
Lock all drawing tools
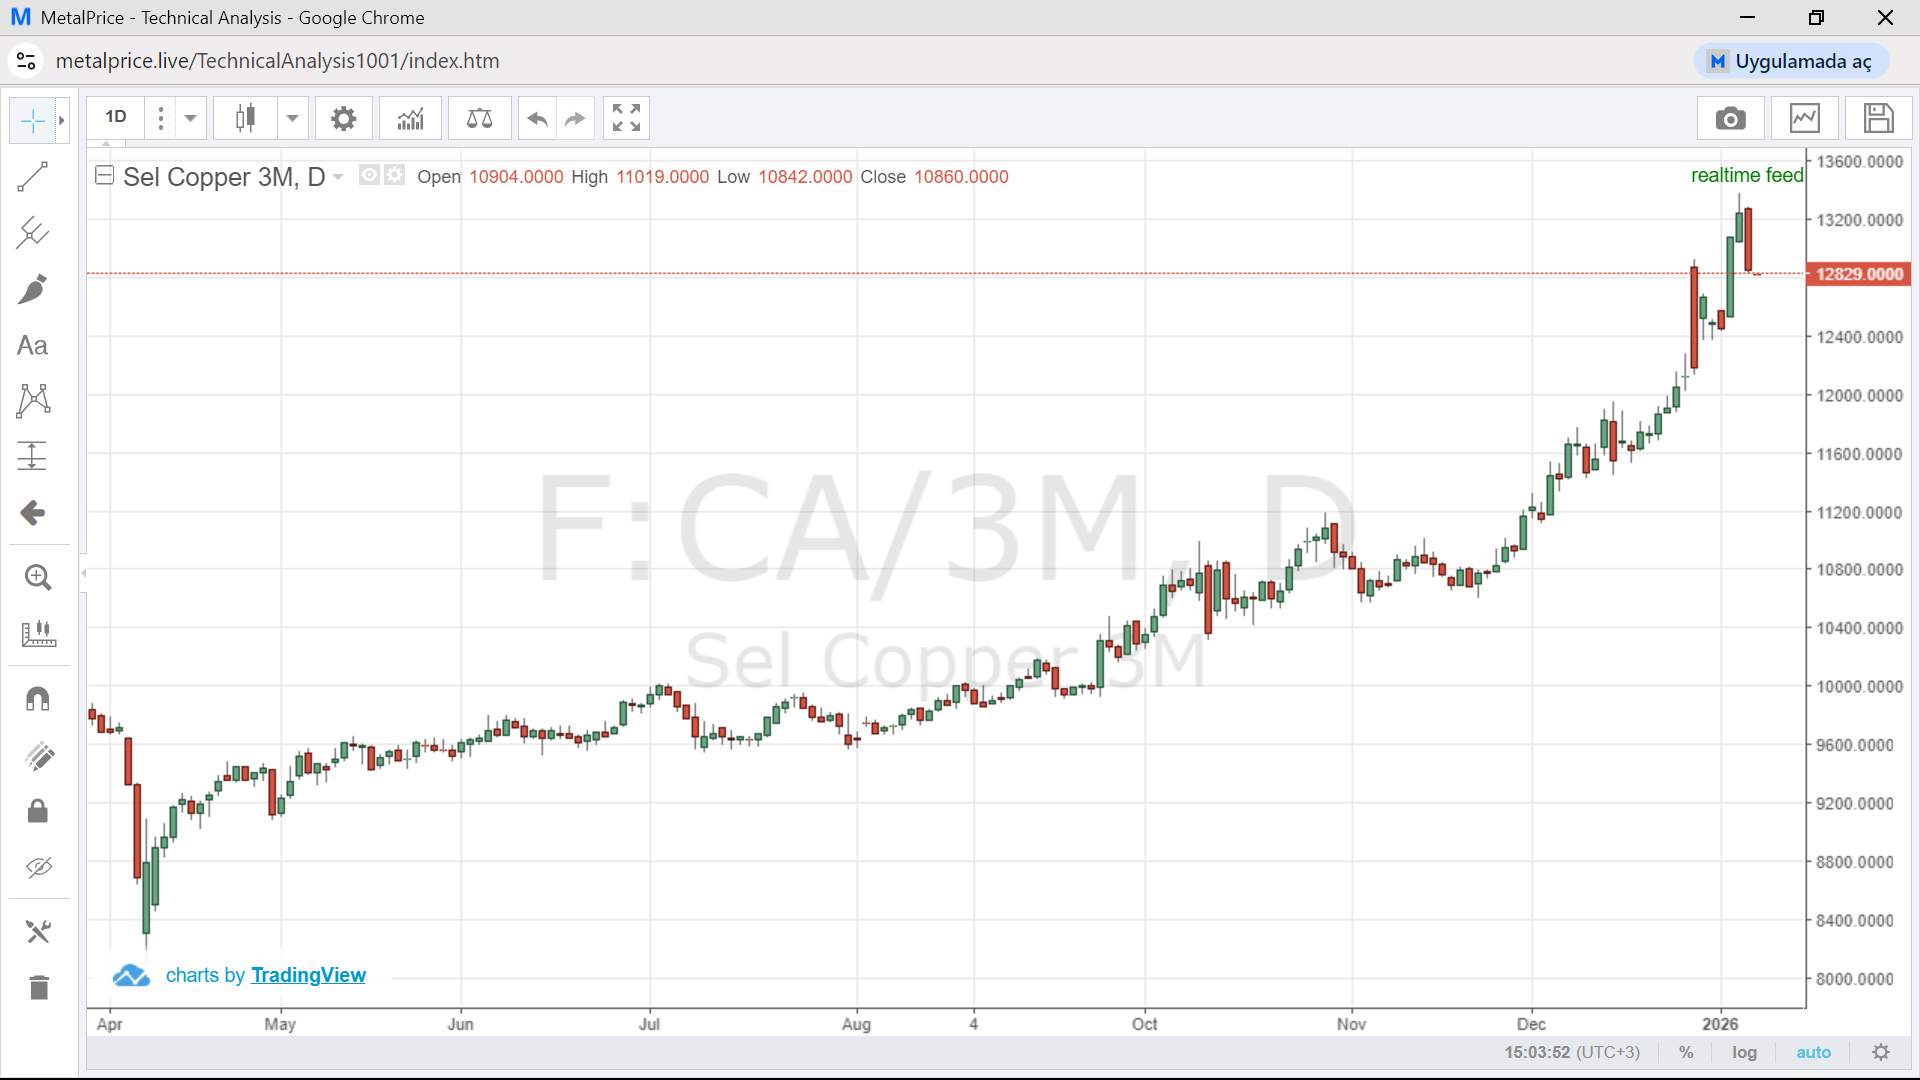tap(38, 811)
